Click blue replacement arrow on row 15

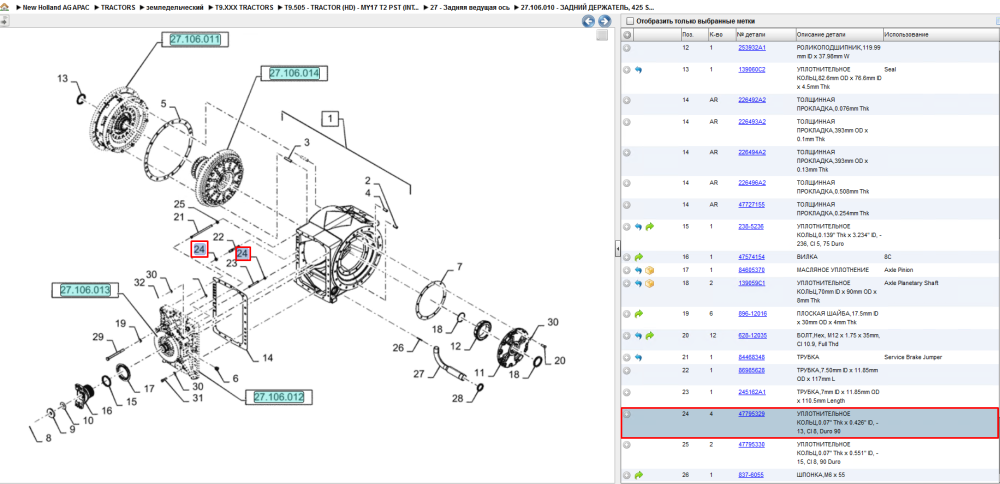pos(639,226)
